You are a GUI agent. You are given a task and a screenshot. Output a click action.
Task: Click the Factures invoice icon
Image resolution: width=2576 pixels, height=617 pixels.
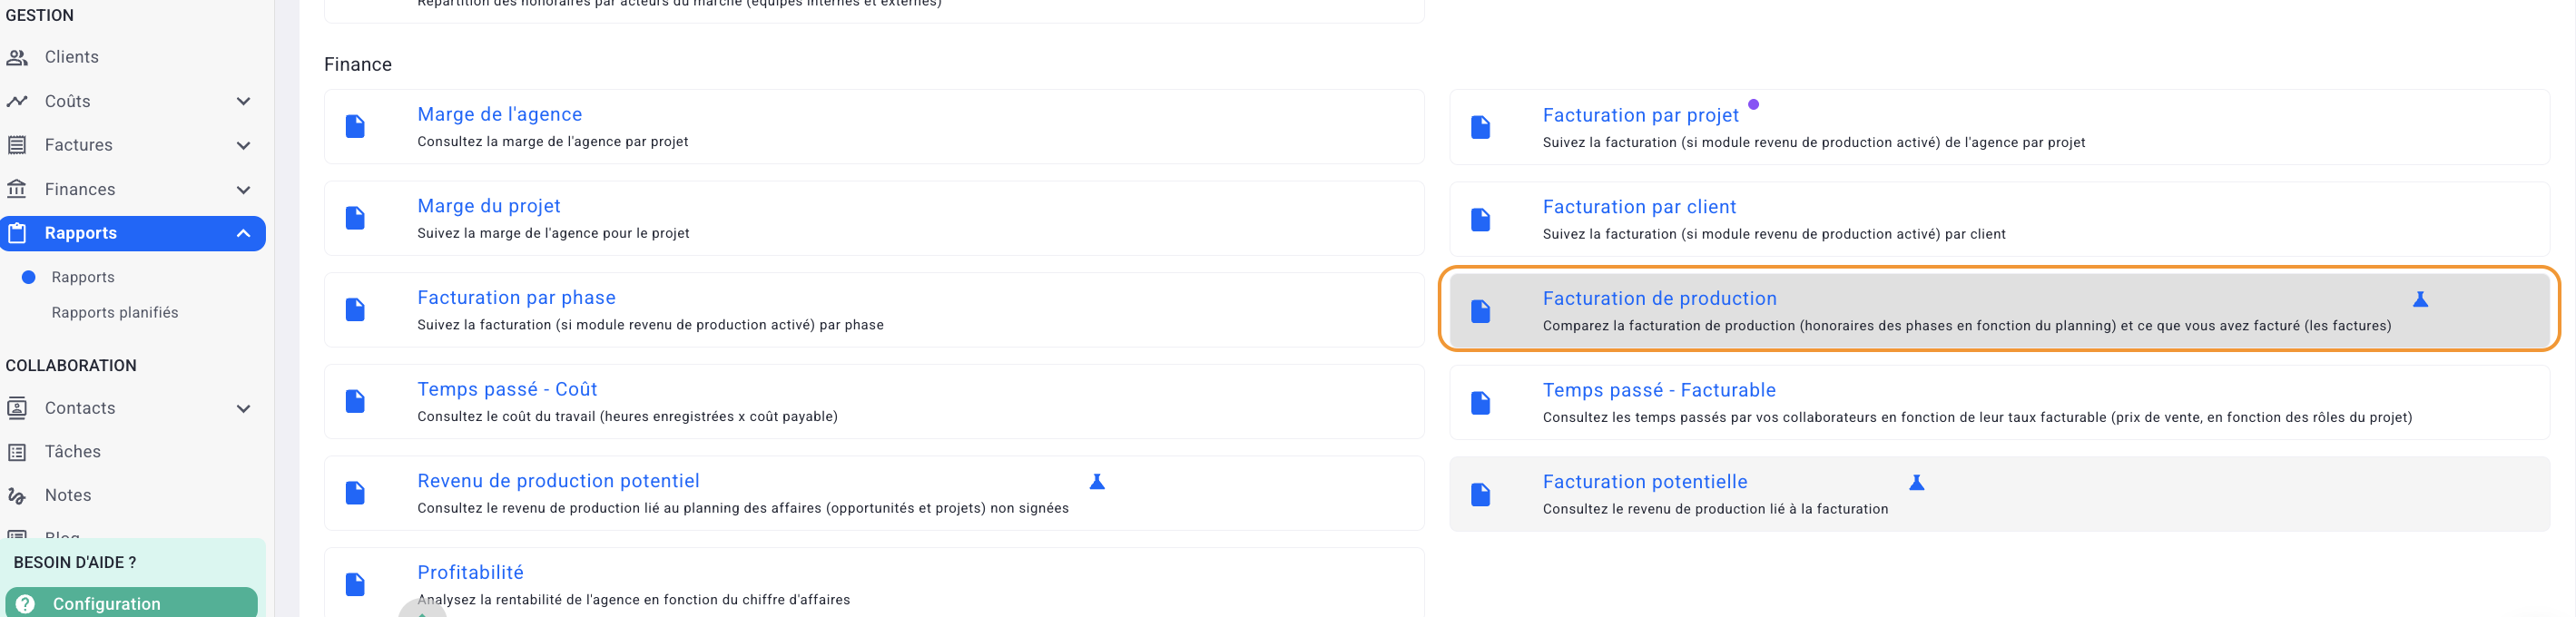coord(17,145)
